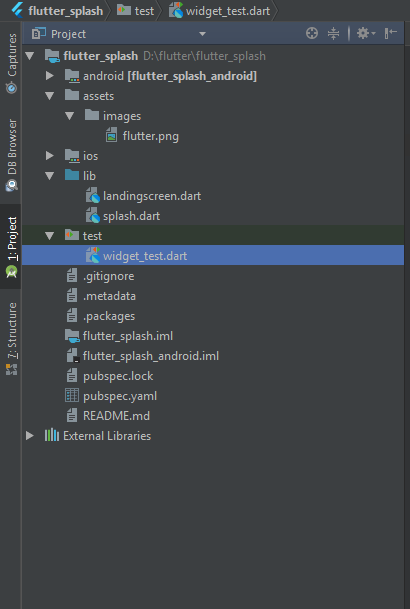Click the android module folder icon

click(72, 76)
